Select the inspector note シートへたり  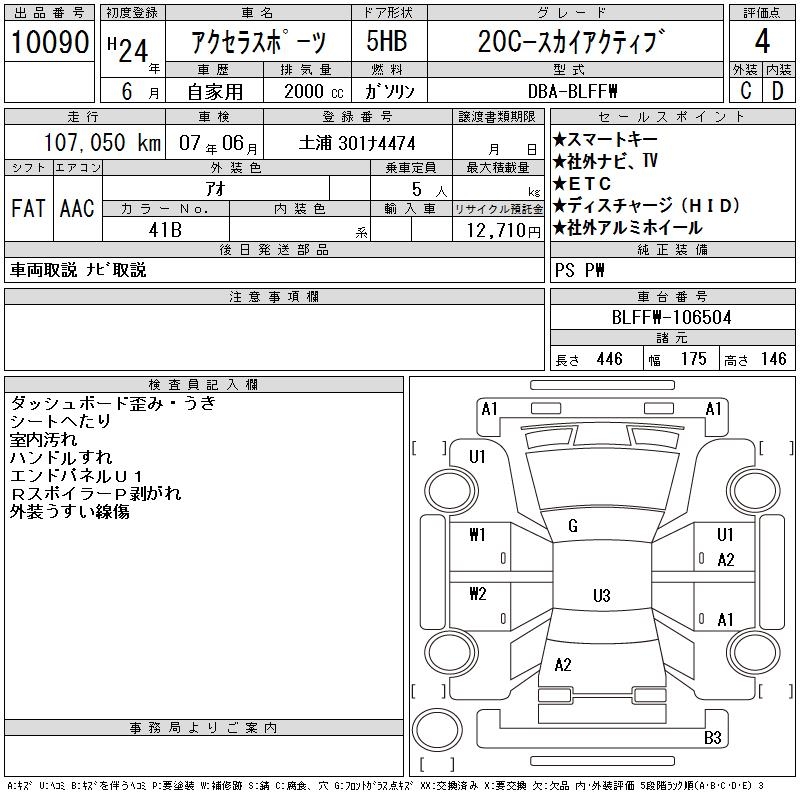click(x=60, y=421)
